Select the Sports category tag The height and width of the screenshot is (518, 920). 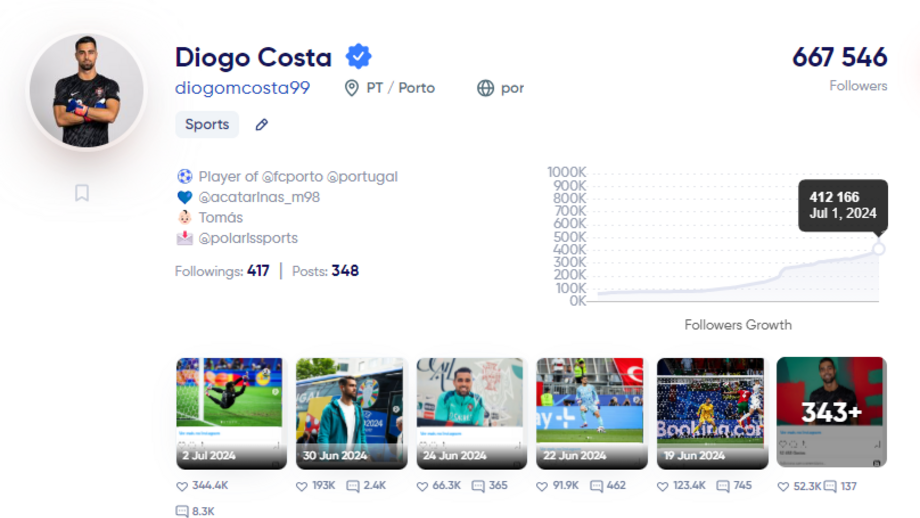[207, 125]
